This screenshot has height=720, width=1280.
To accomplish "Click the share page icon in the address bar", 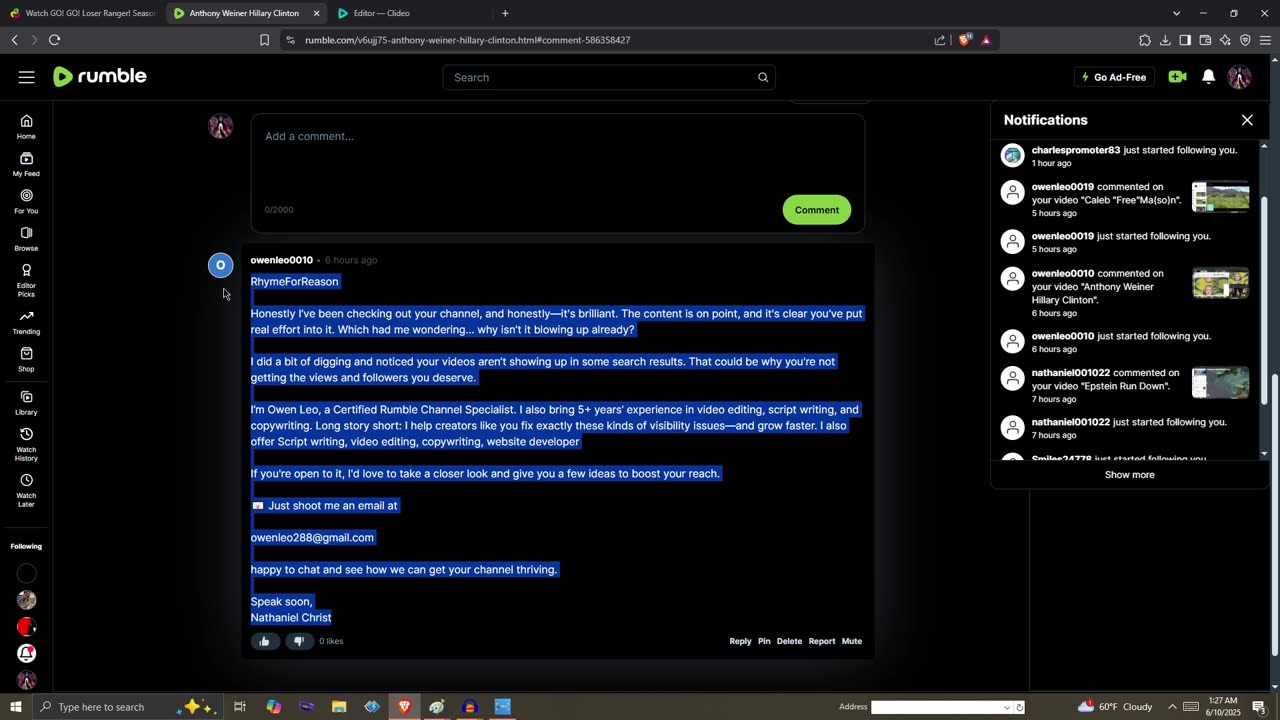I will point(940,40).
